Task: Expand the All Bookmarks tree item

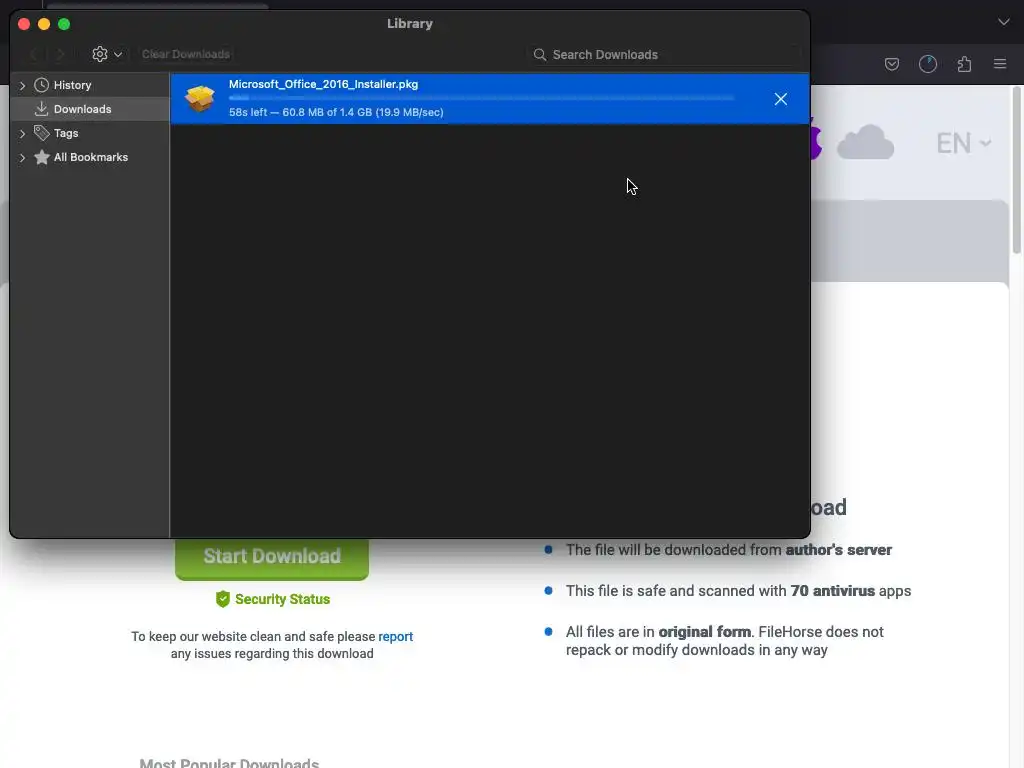Action: [22, 157]
